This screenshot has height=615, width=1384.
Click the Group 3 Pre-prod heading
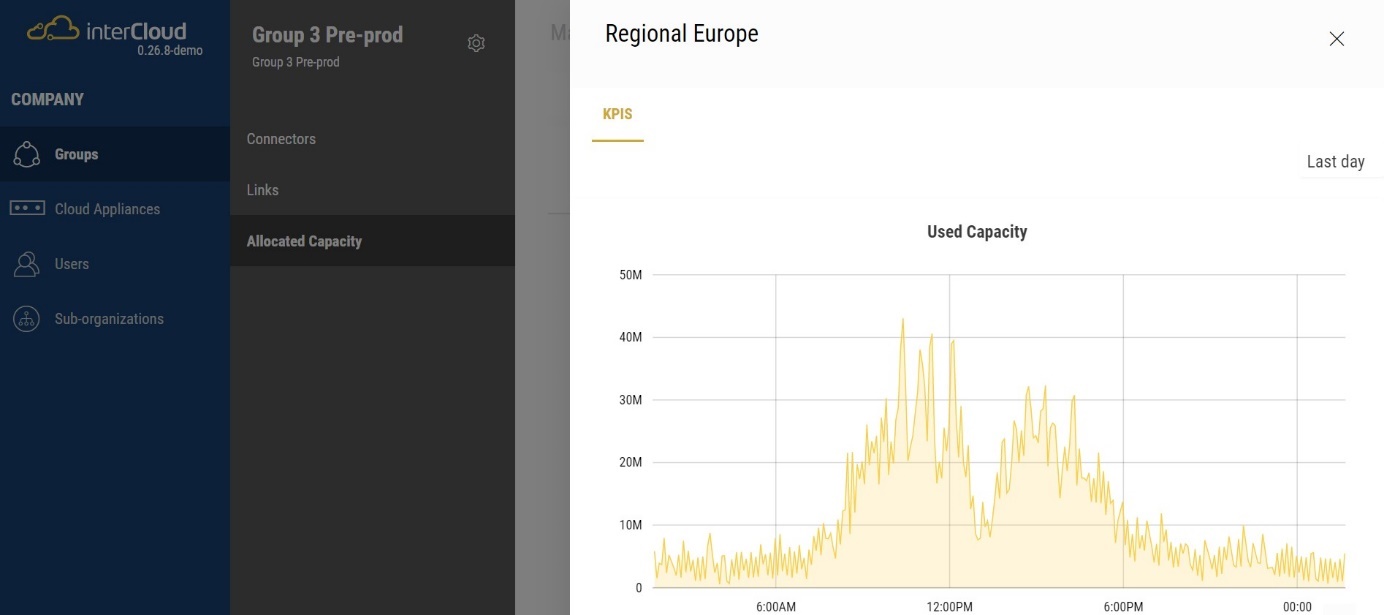[x=327, y=35]
